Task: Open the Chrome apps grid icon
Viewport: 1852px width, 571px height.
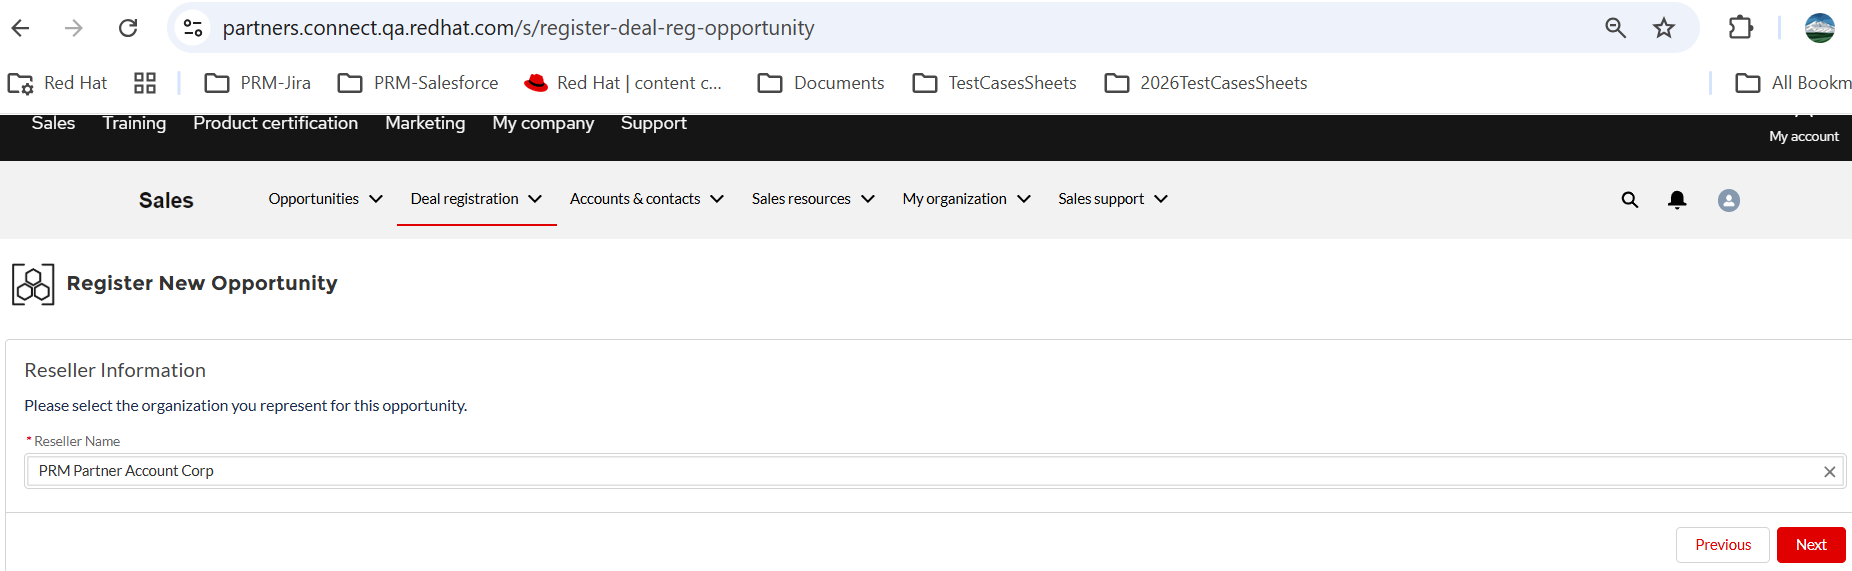Action: tap(145, 83)
